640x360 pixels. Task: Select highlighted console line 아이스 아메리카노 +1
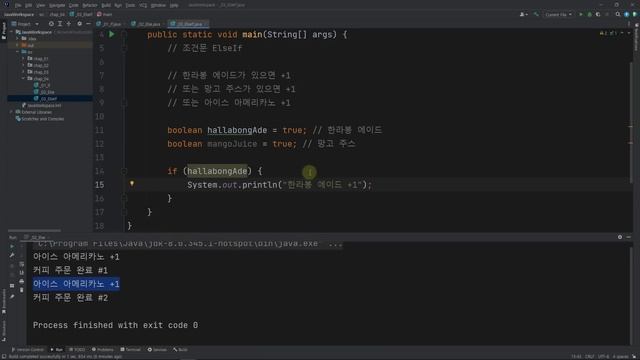[76, 284]
